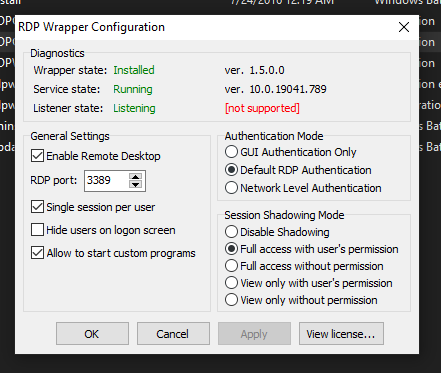Click the Running service state value
Viewport: 441px width, 373px height.
133,89
